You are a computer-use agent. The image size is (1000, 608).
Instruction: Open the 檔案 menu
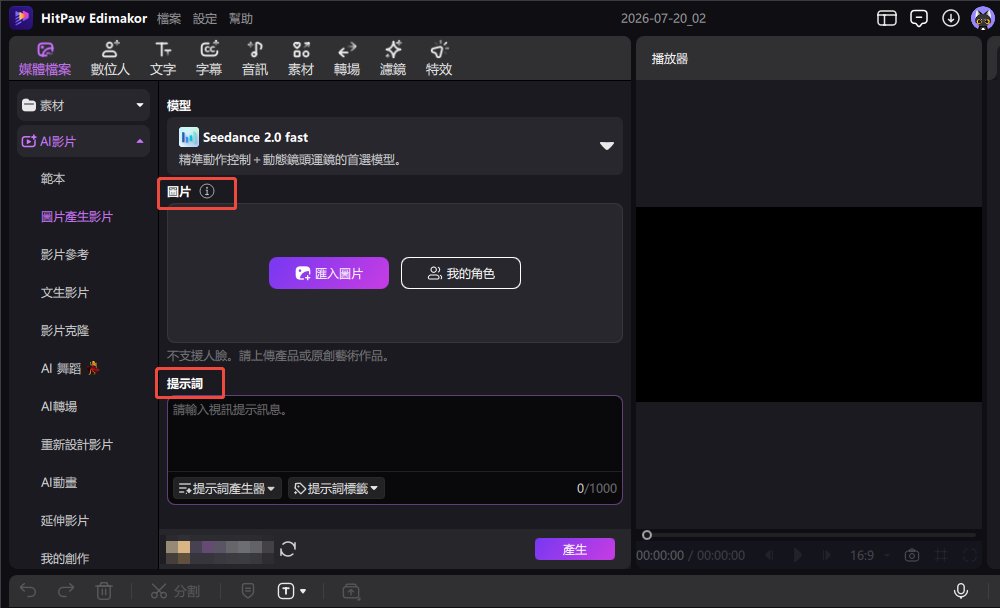169,19
